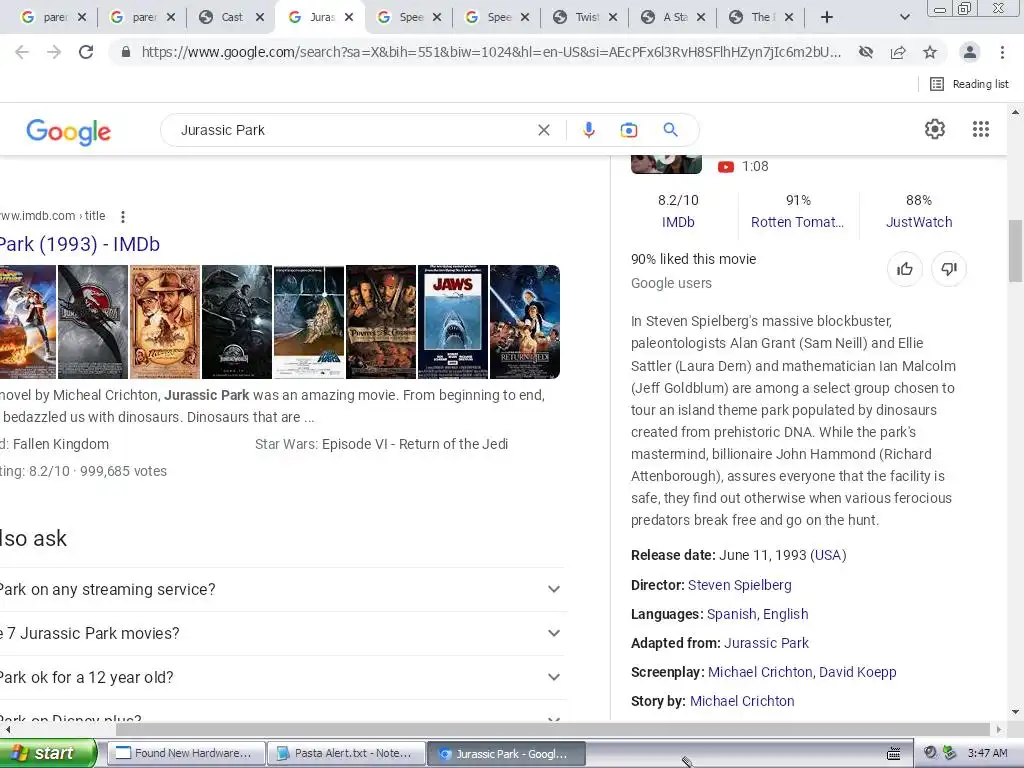Open Park (1993) - IMDb result
1024x768 pixels.
pyautogui.click(x=80, y=244)
